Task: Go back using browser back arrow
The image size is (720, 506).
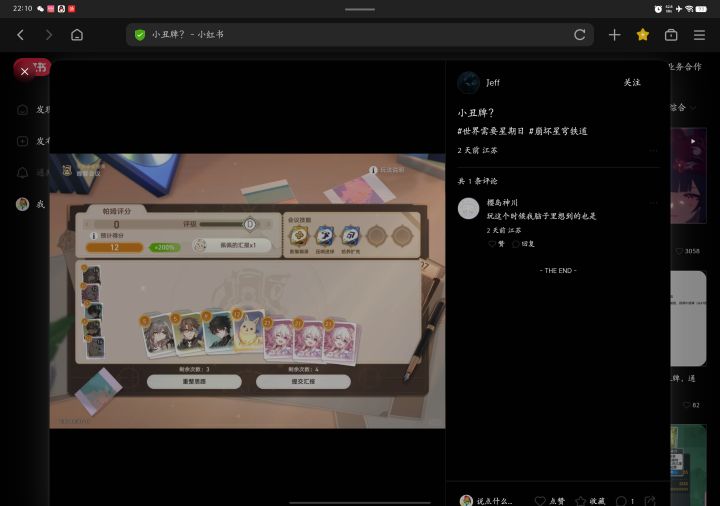Action: pyautogui.click(x=20, y=35)
